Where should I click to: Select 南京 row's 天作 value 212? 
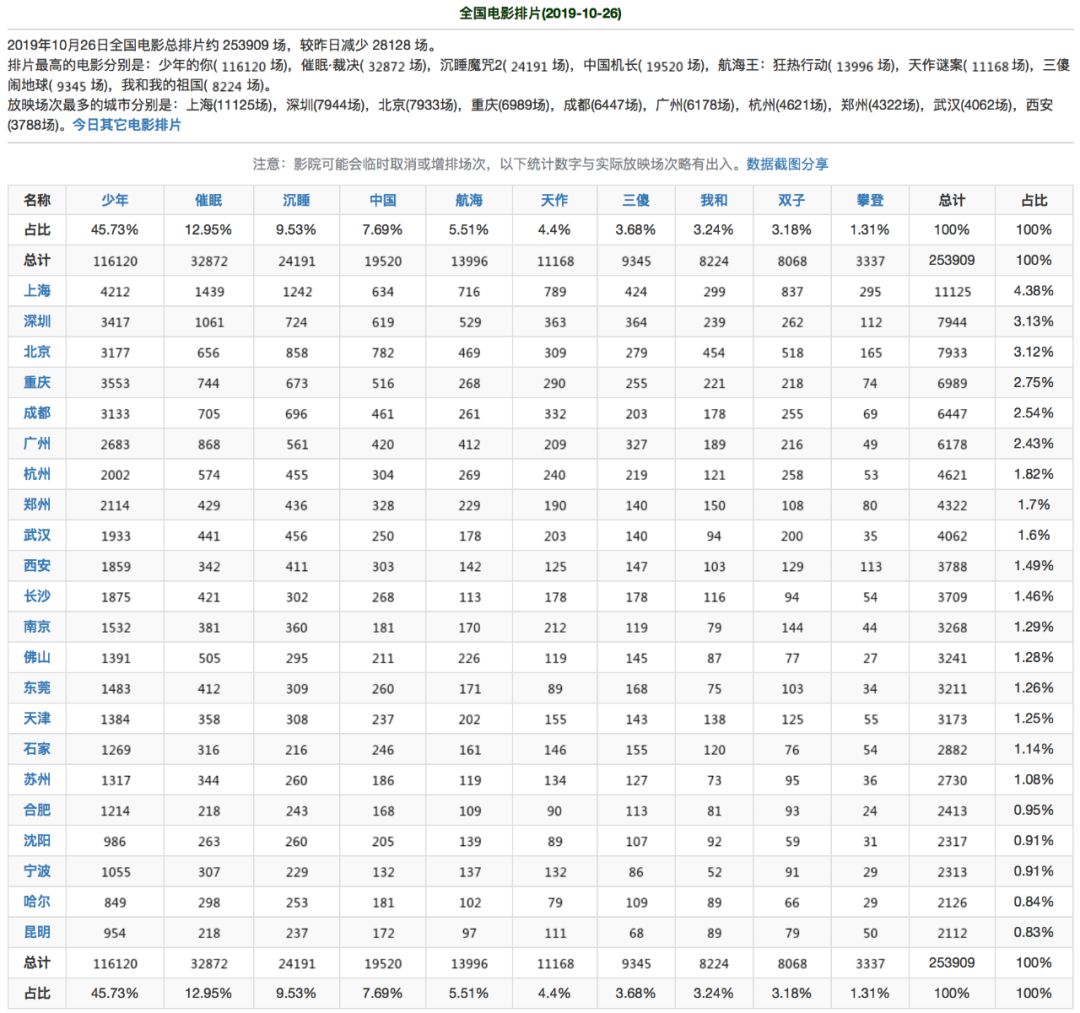tap(555, 627)
